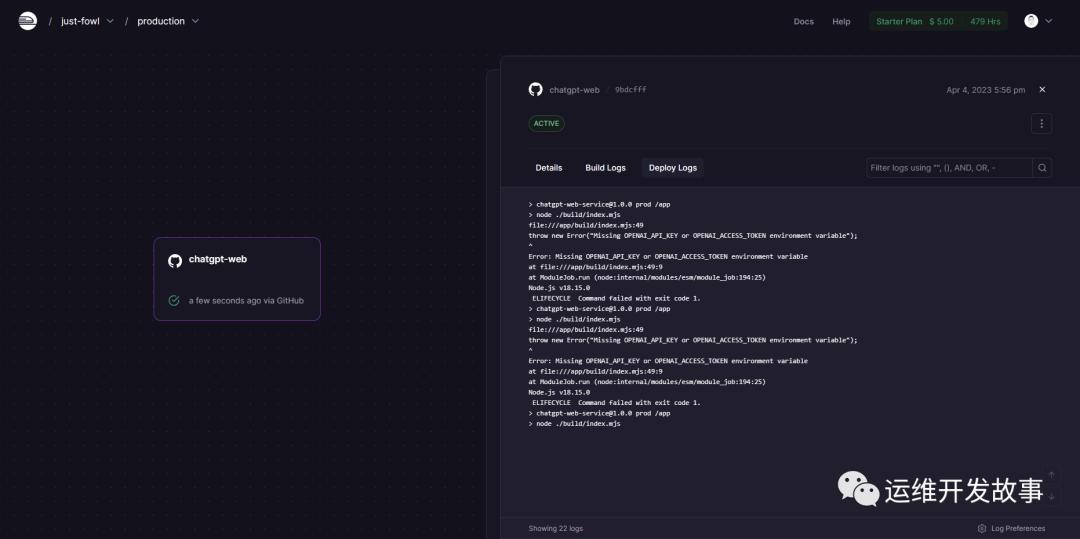Jump to latest logs with down arrow
This screenshot has width=1080, height=539.
[x=1050, y=497]
